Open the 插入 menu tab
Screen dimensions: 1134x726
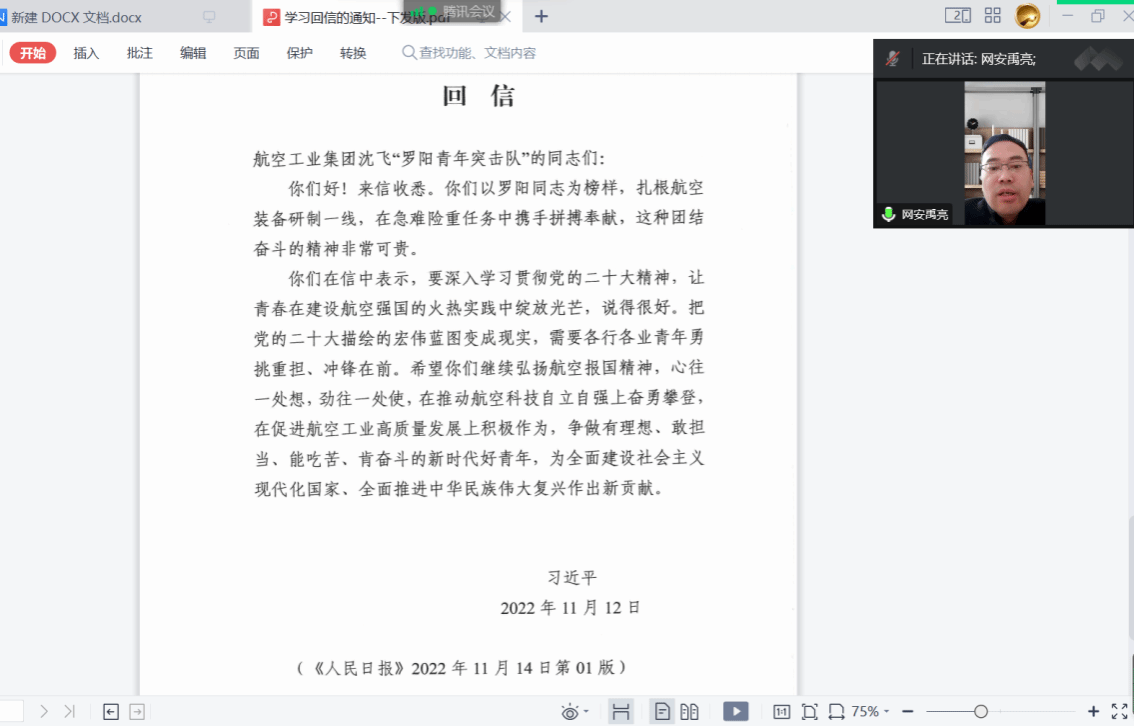click(x=86, y=53)
